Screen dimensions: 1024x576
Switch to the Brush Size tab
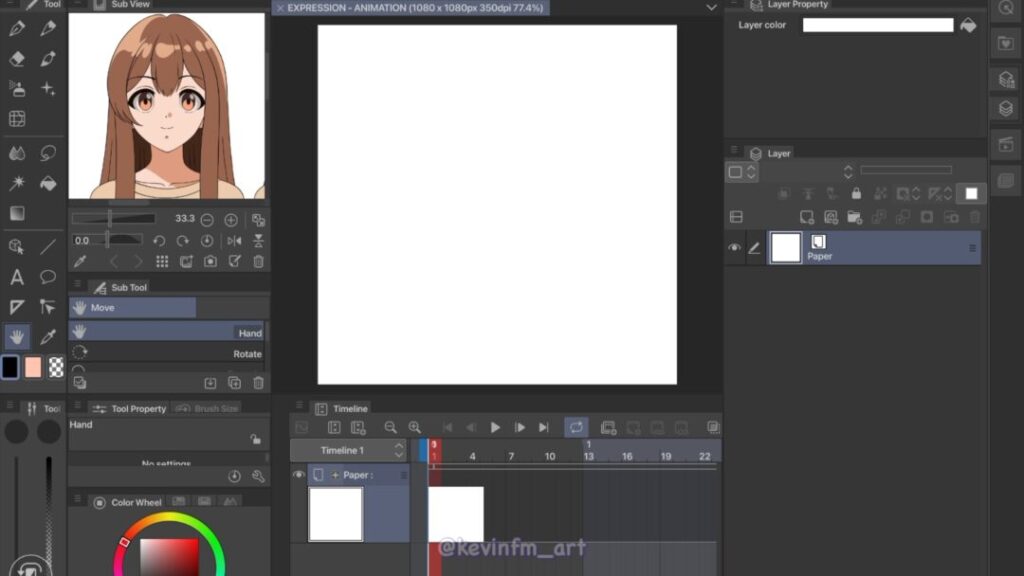(x=209, y=408)
